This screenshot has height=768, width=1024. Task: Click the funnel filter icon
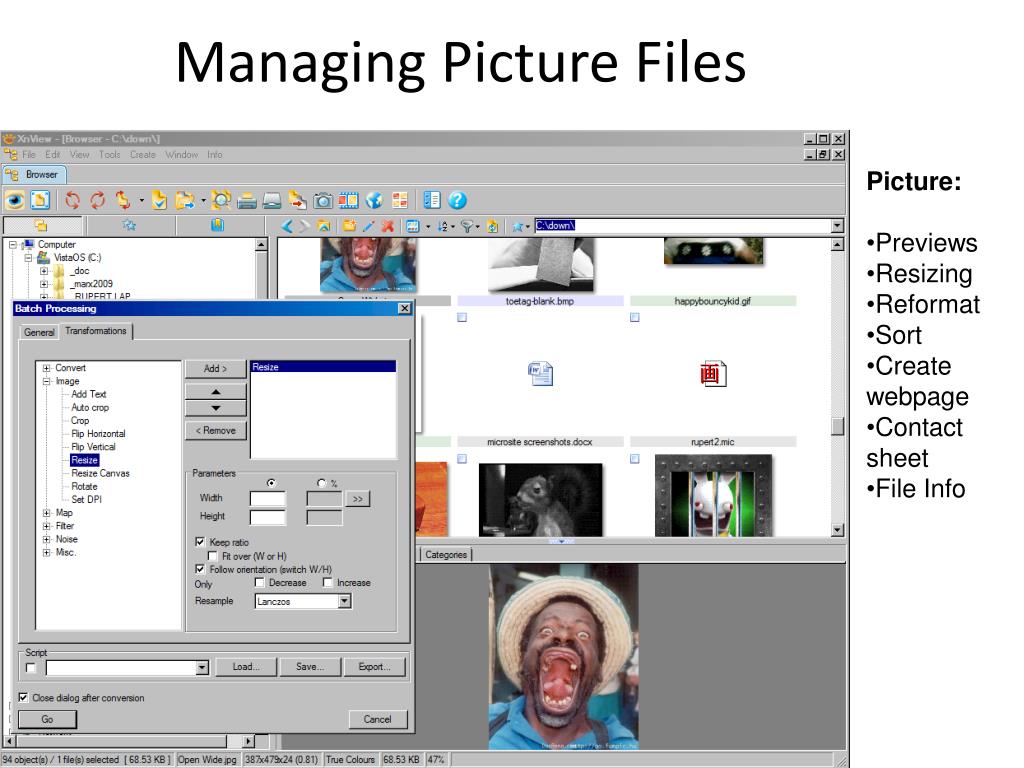click(x=466, y=226)
